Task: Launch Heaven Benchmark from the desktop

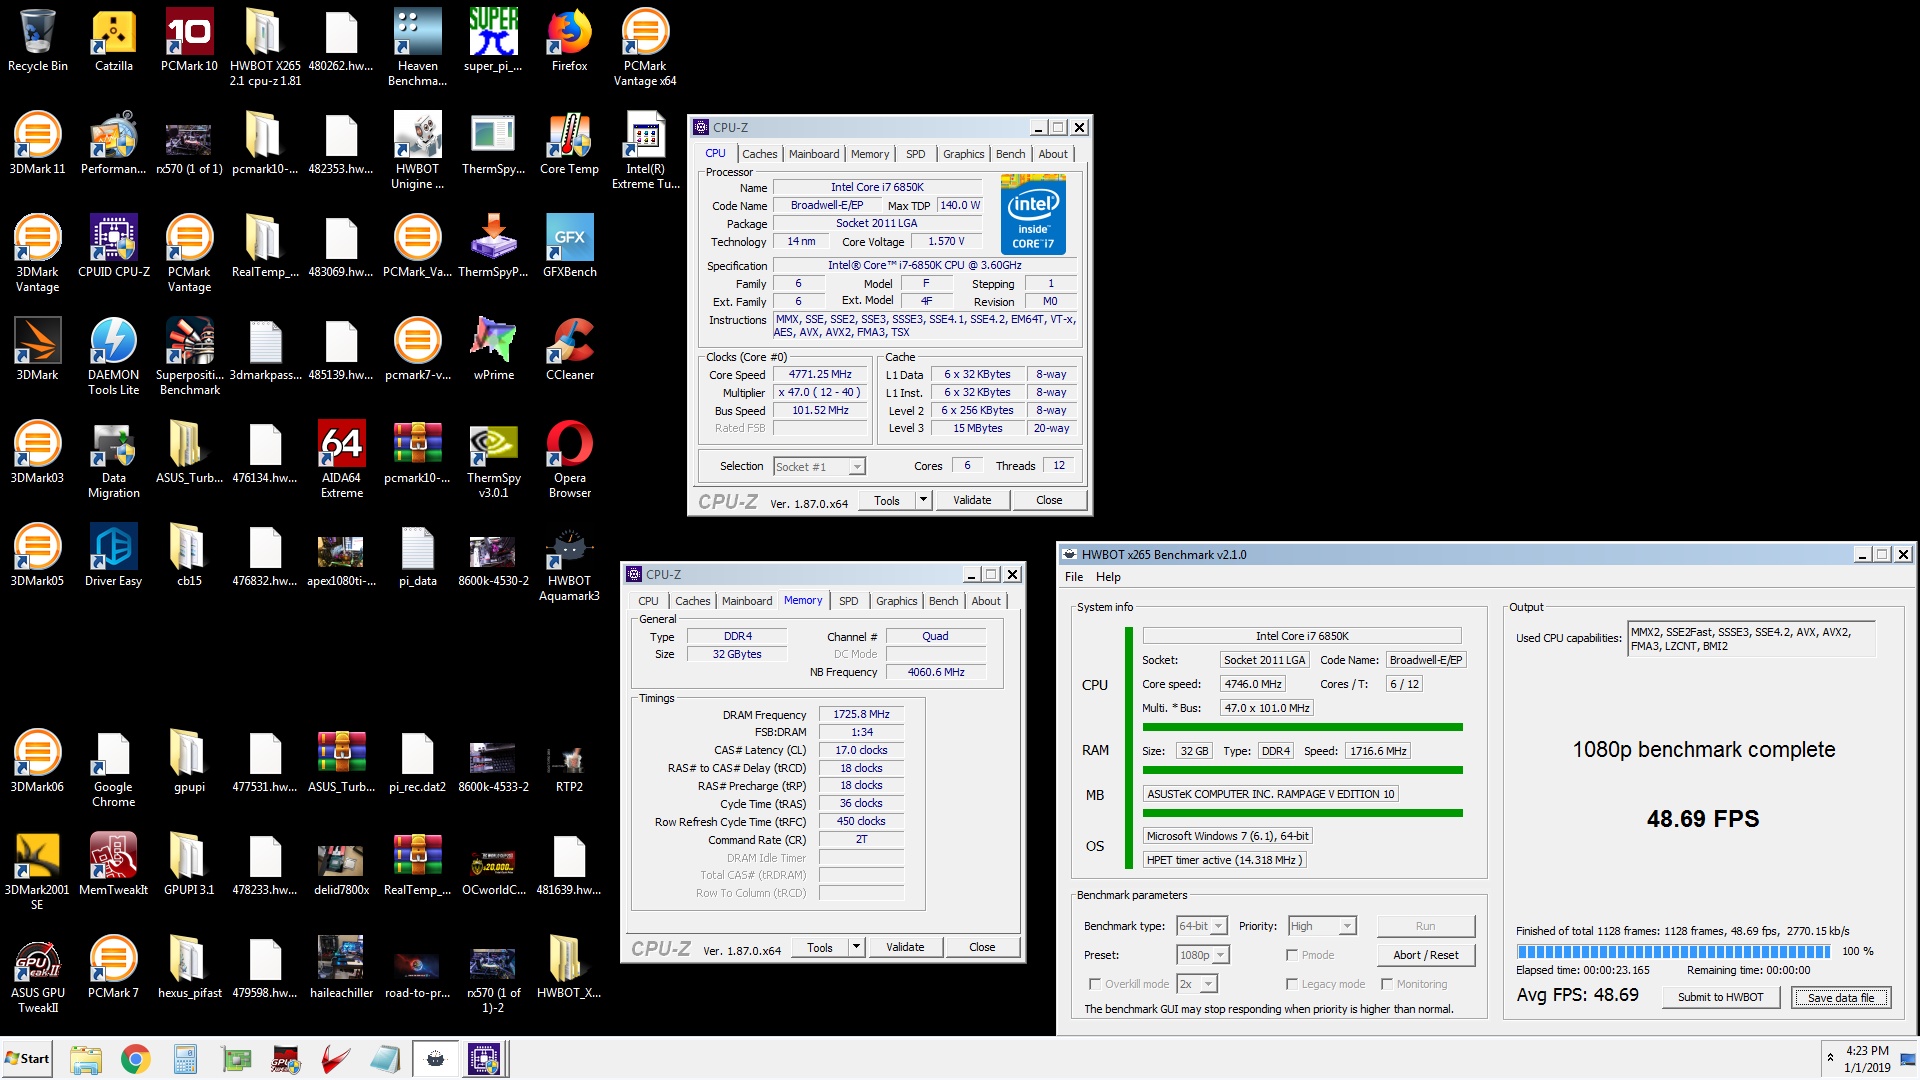Action: pyautogui.click(x=417, y=47)
